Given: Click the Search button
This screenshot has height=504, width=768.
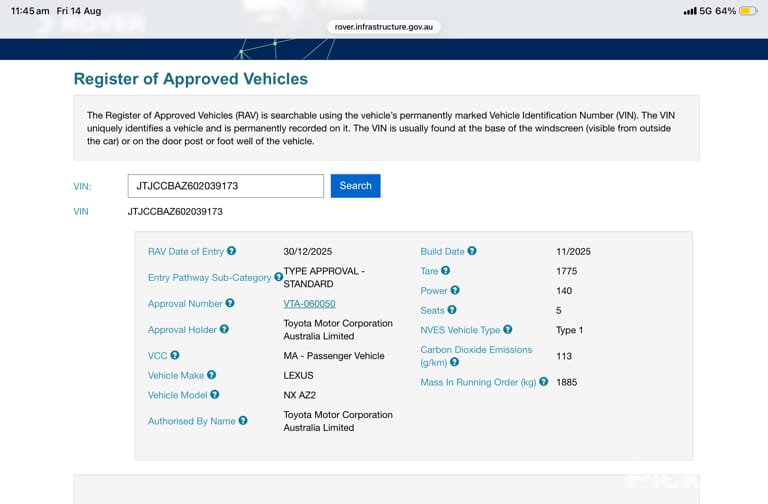Looking at the screenshot, I should pyautogui.click(x=356, y=186).
